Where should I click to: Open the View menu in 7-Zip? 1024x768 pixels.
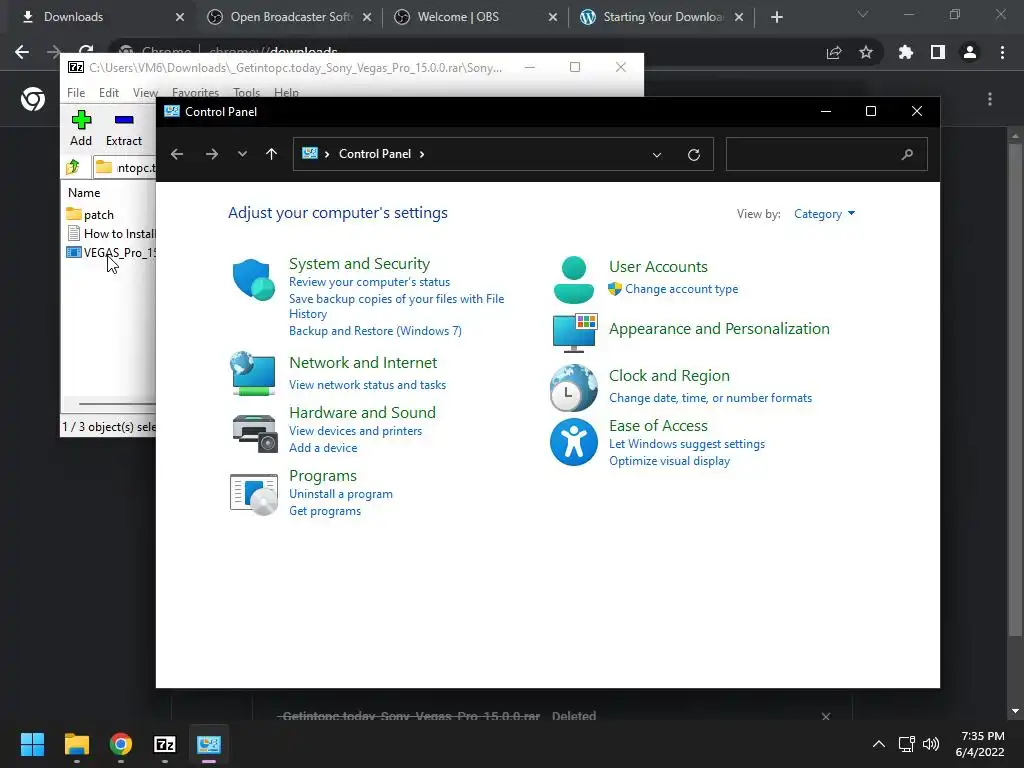pos(145,93)
